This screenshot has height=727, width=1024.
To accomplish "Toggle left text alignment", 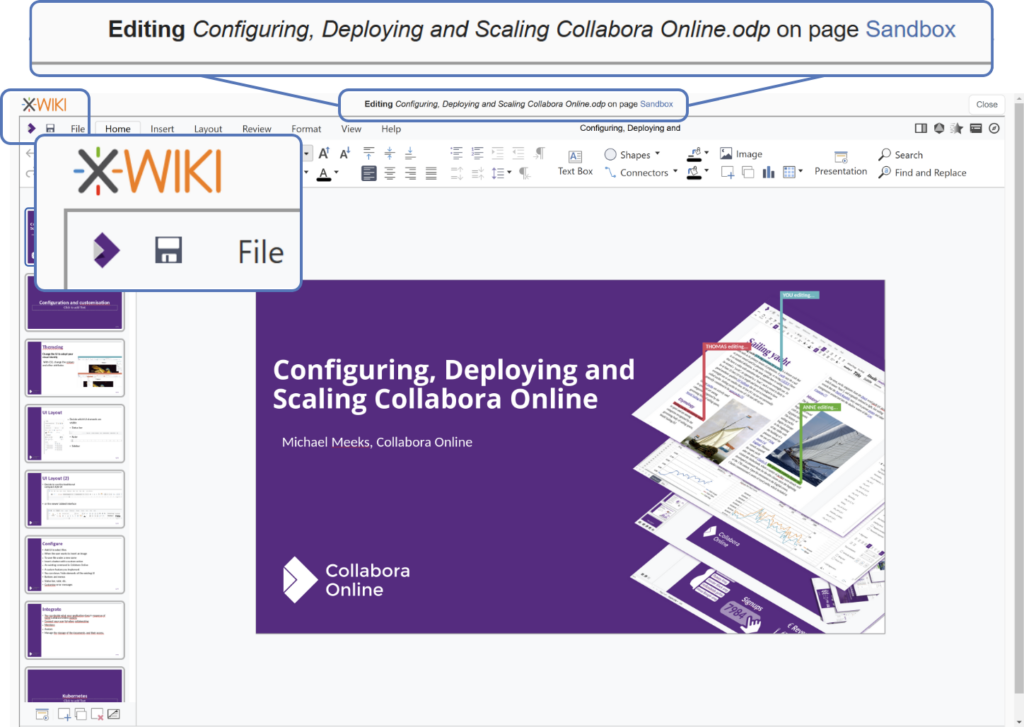I will [x=369, y=173].
